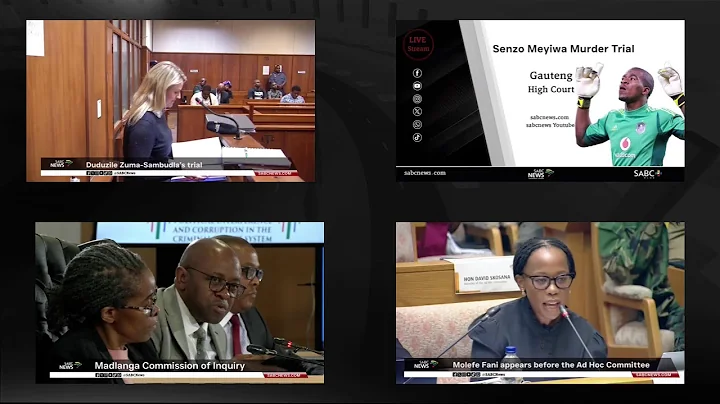Click red SABCNEWS.COM tag on Madlanga feed
The image size is (720, 404).
tap(285, 375)
